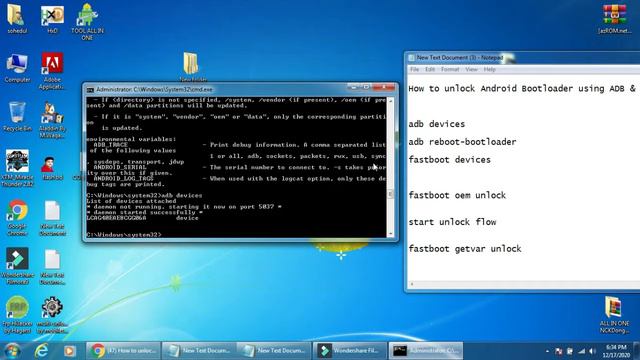640x360 pixels.
Task: Click the 'fastboot devices' line in Notepad
Action: (449, 160)
